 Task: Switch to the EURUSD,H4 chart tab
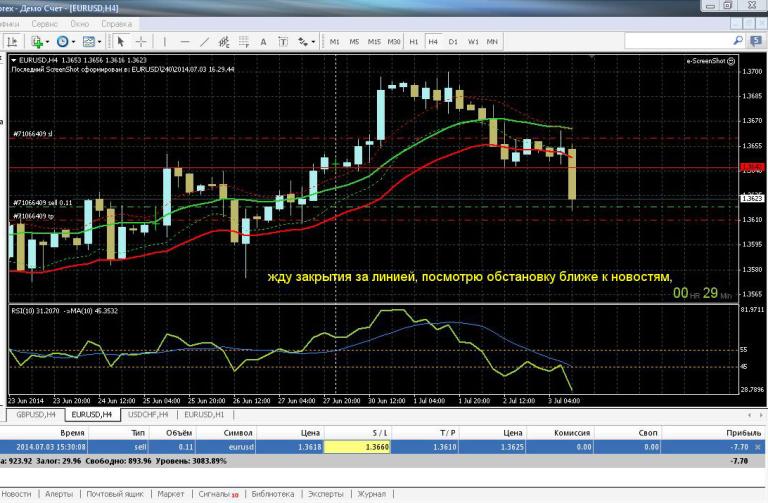[x=91, y=415]
